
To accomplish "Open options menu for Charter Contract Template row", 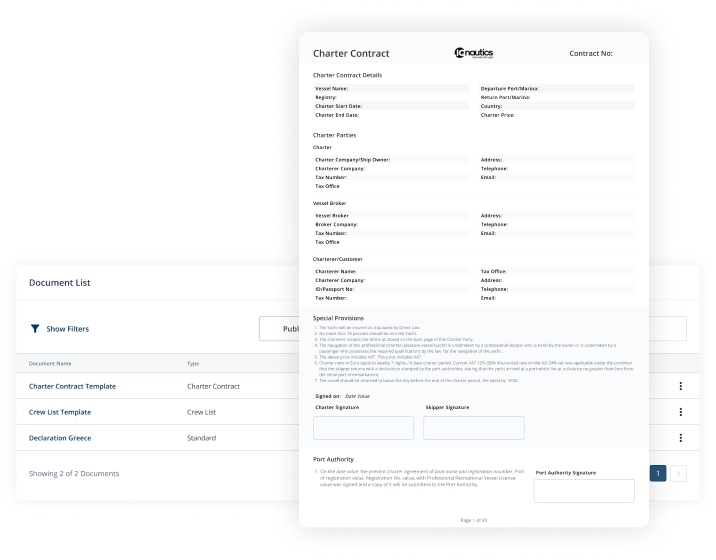I will [680, 386].
